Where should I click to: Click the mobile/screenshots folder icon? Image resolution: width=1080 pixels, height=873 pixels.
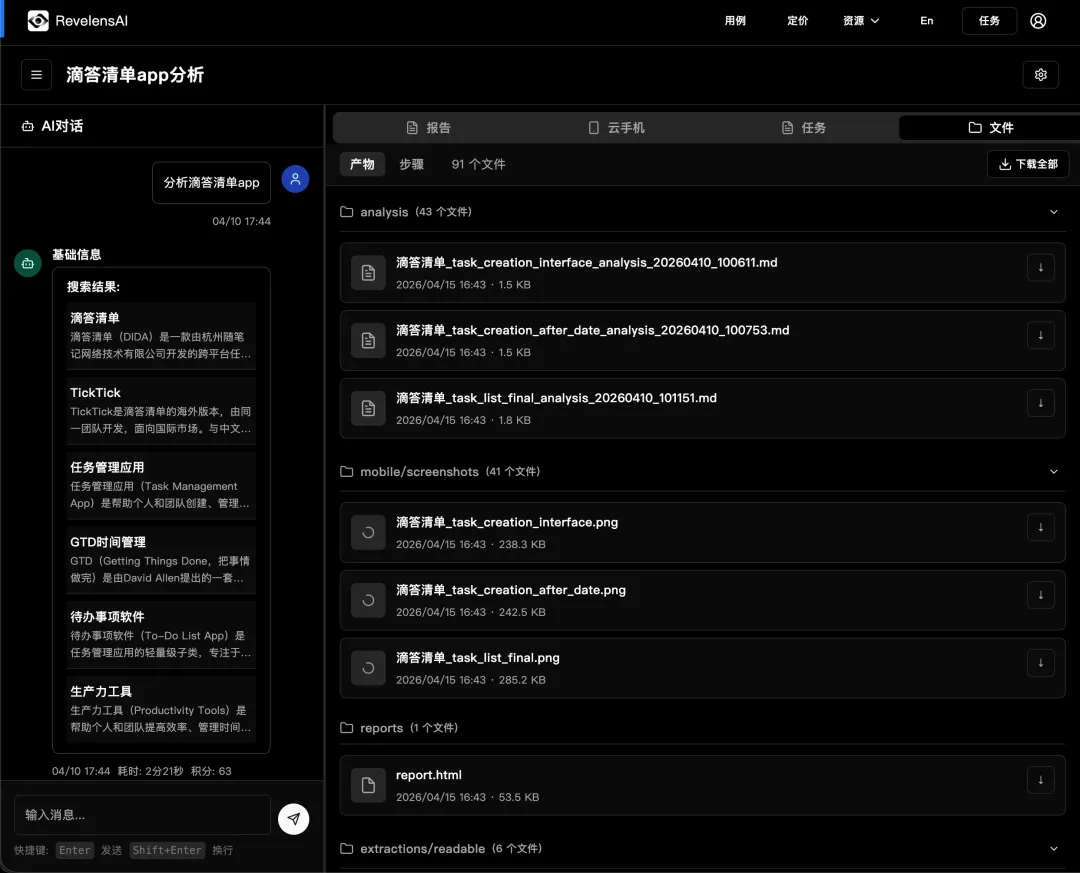click(346, 471)
